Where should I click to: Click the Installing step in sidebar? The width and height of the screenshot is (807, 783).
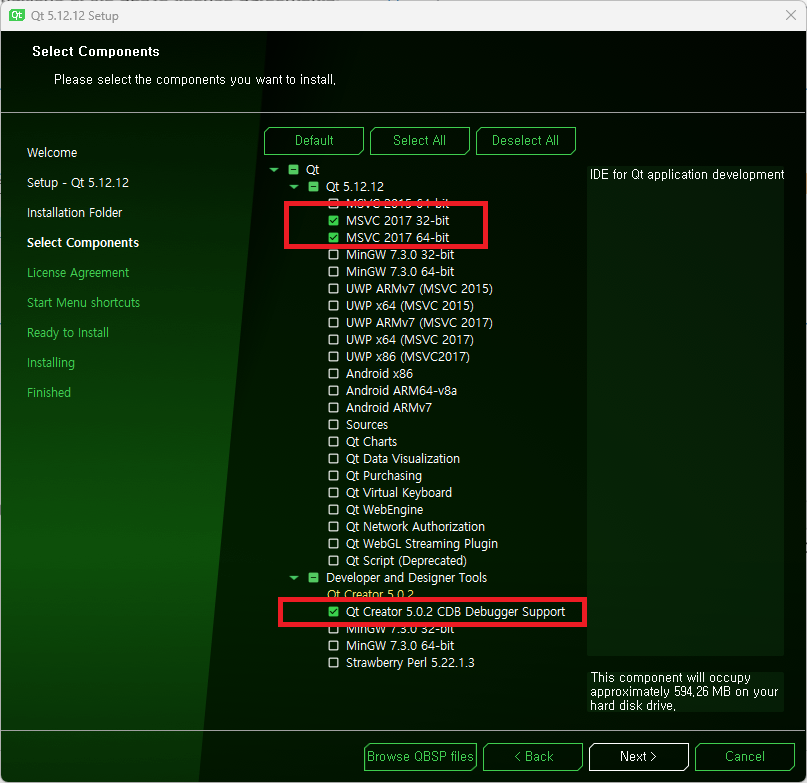(51, 362)
